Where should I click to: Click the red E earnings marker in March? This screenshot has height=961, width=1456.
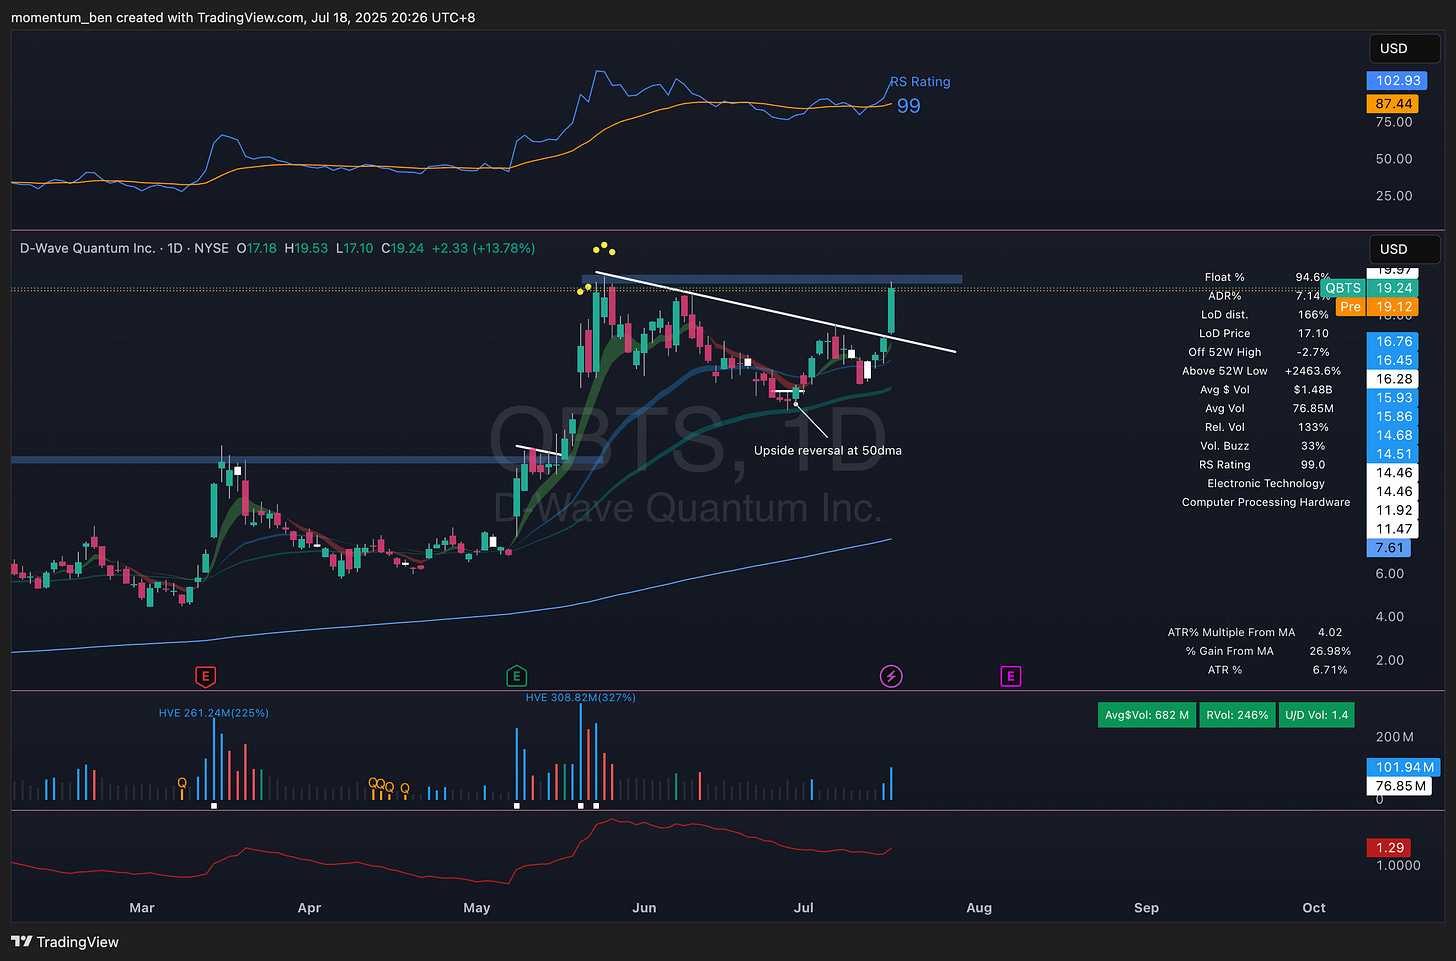point(205,677)
